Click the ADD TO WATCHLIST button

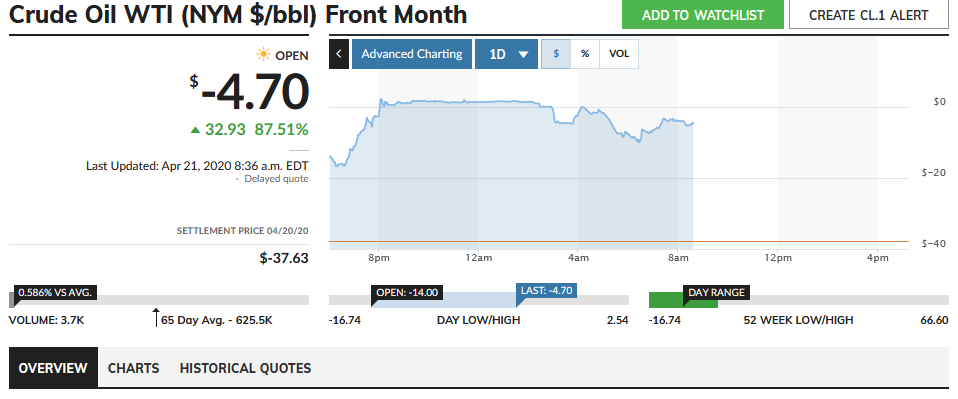point(703,15)
